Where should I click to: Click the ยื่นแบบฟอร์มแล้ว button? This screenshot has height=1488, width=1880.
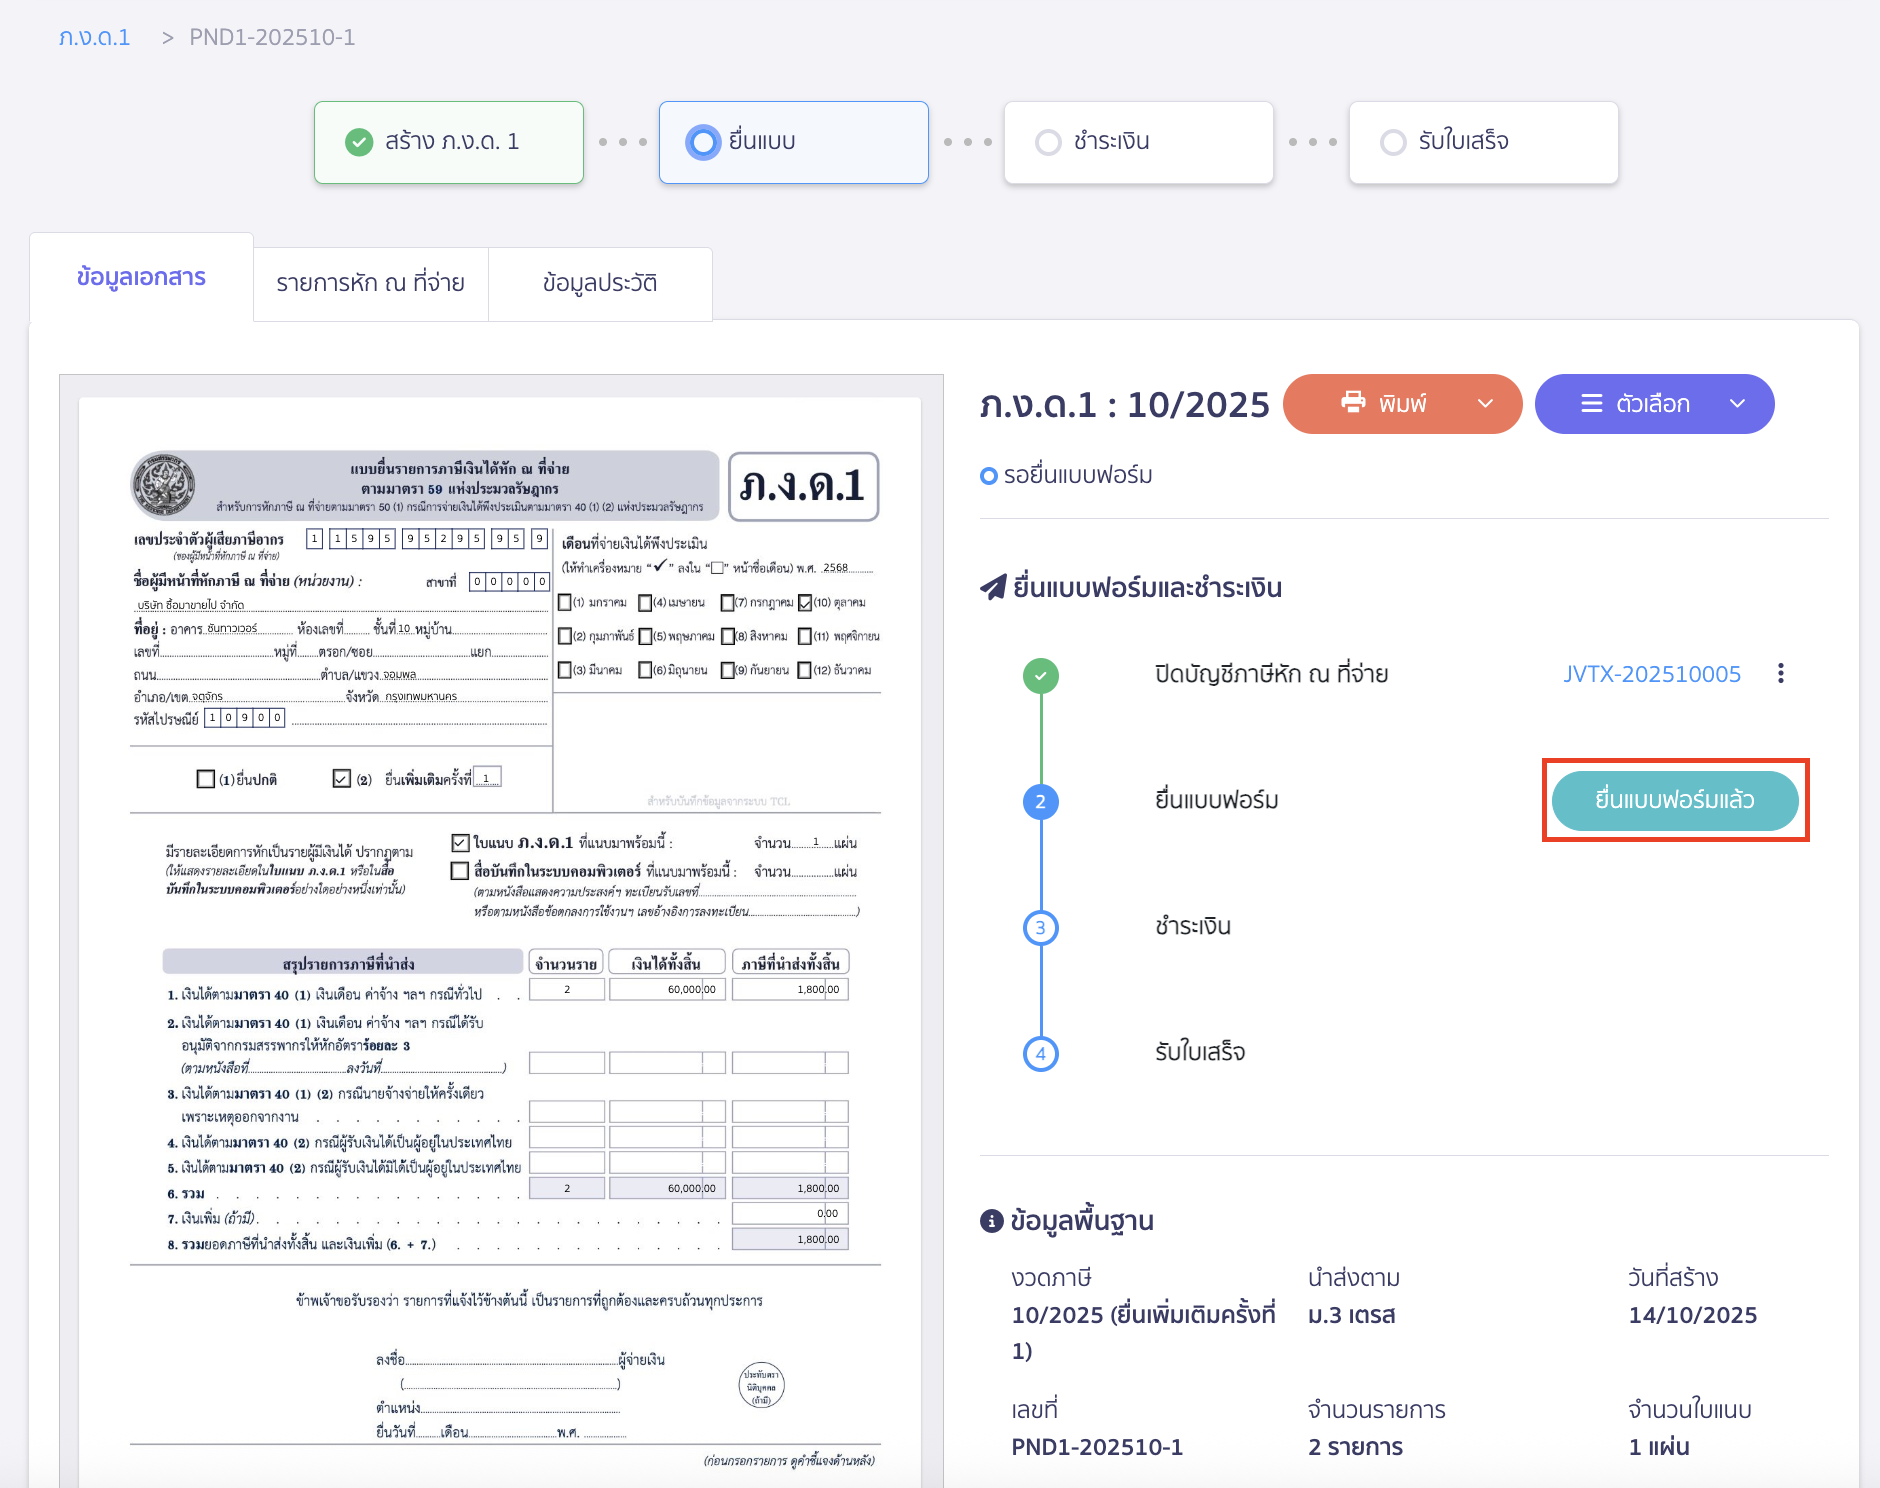click(1675, 800)
